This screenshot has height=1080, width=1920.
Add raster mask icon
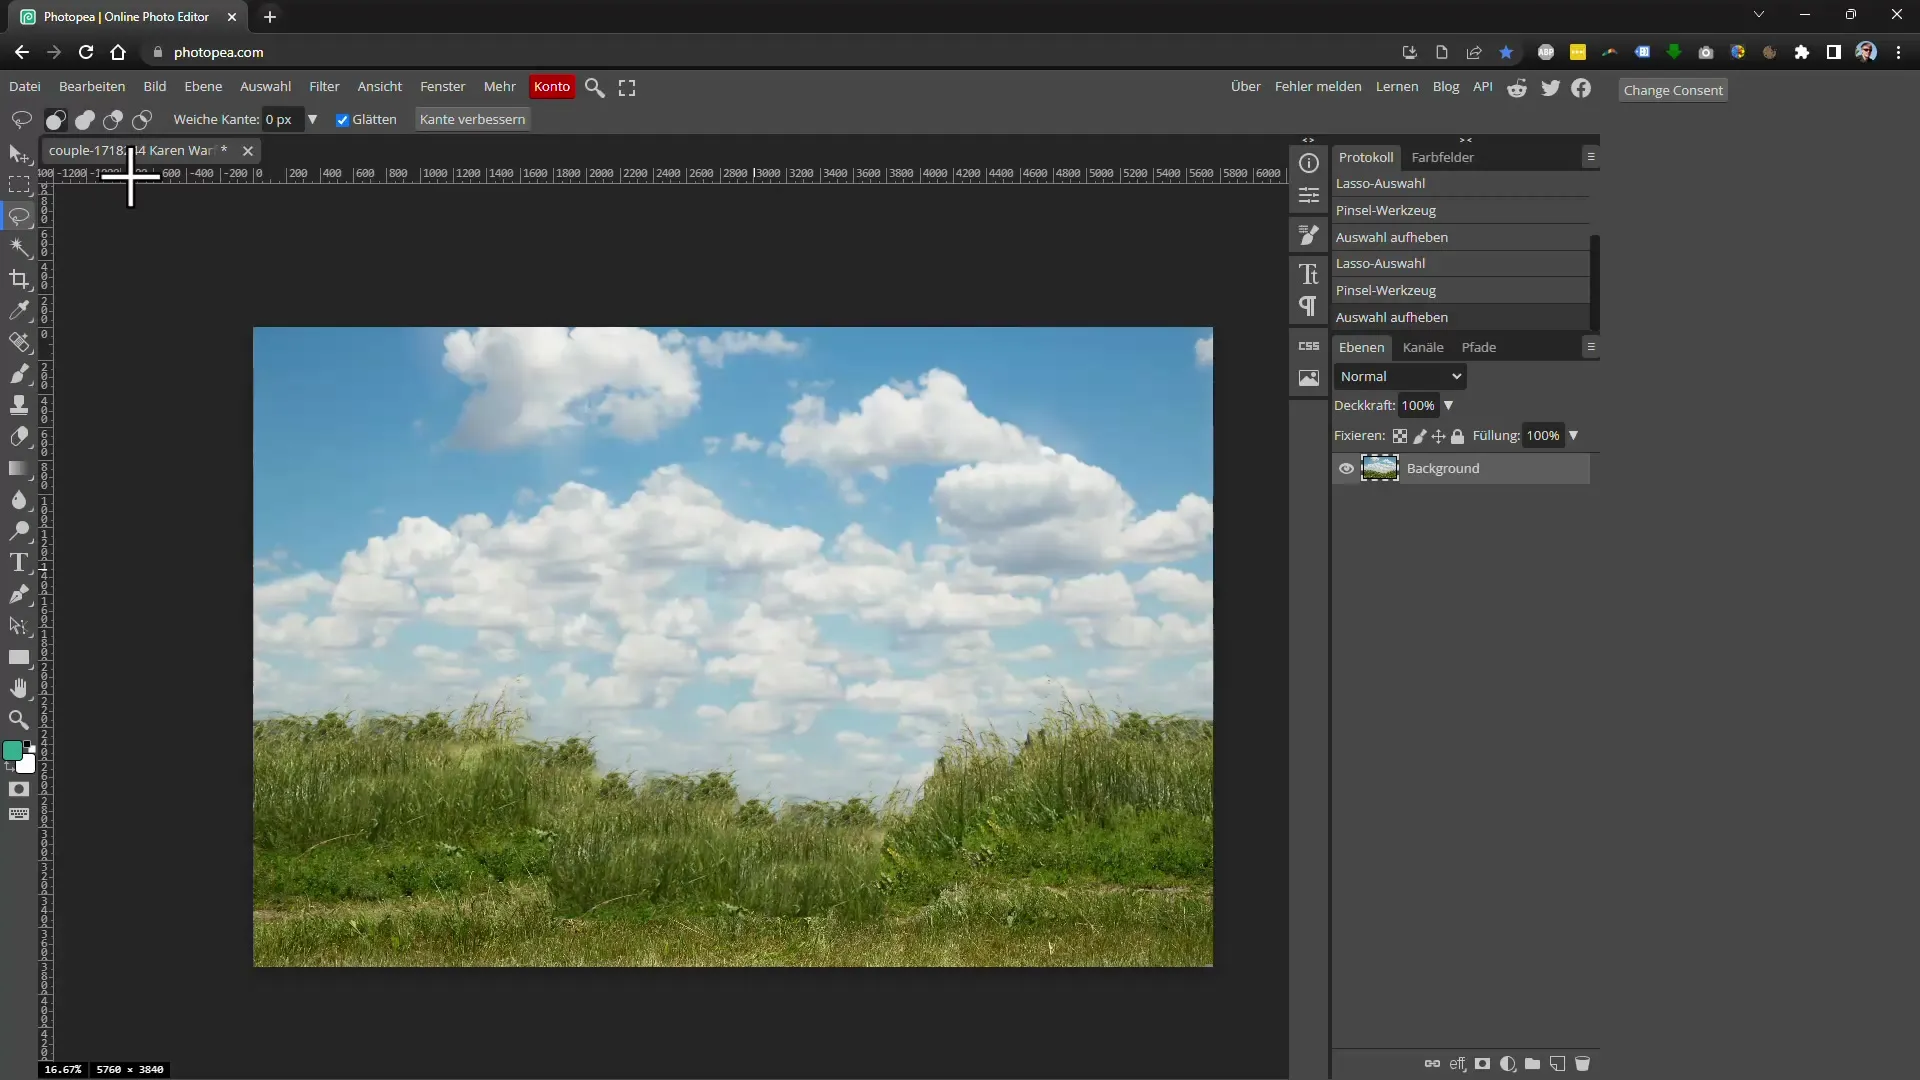[x=1483, y=1064]
